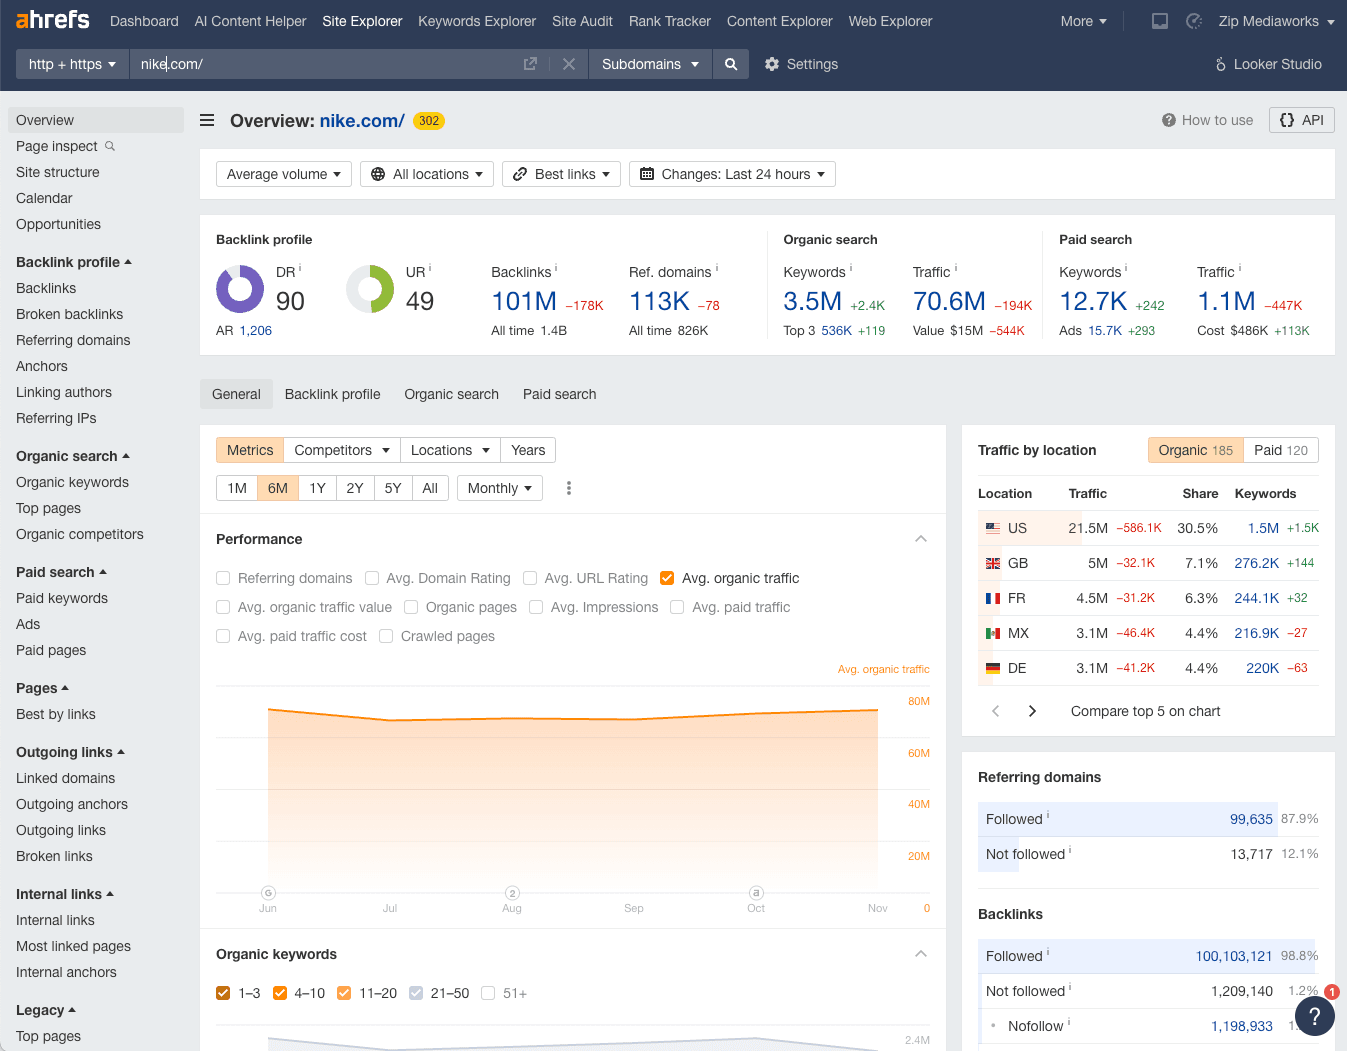The image size is (1347, 1051).
Task: Uncheck Avg. organic traffic checkbox
Action: coord(667,578)
